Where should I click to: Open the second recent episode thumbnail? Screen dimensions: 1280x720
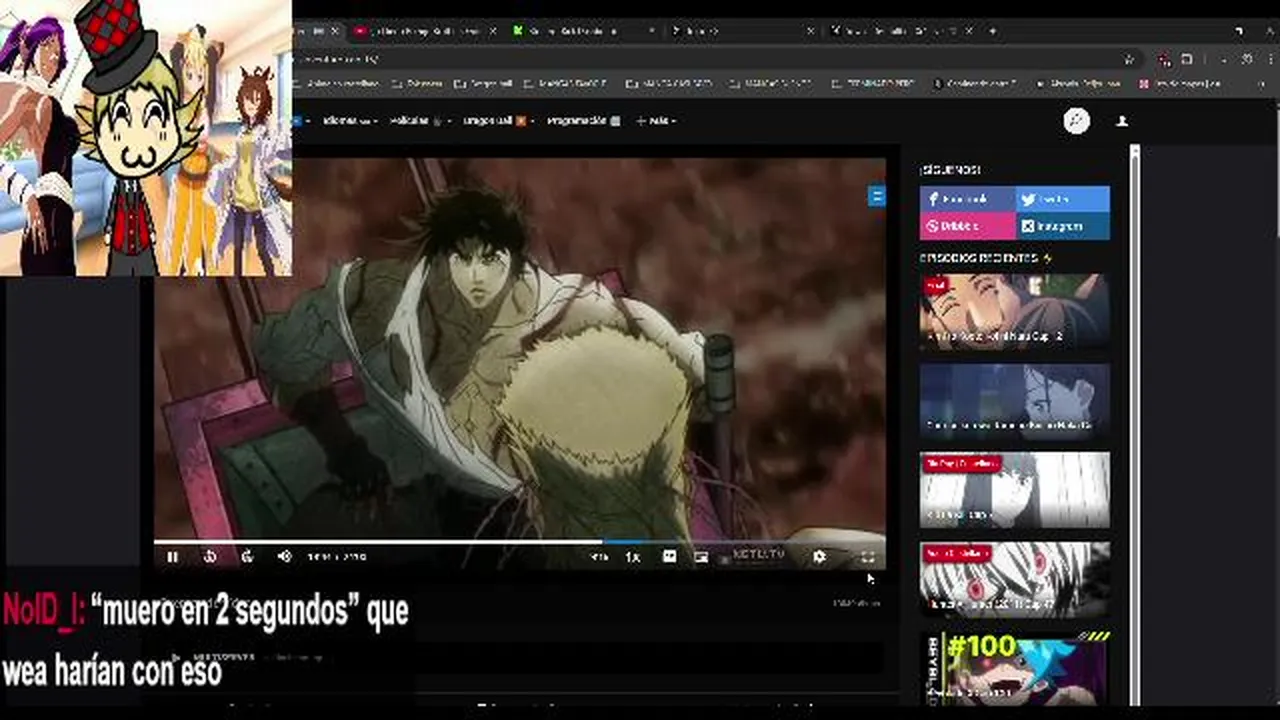point(1014,400)
